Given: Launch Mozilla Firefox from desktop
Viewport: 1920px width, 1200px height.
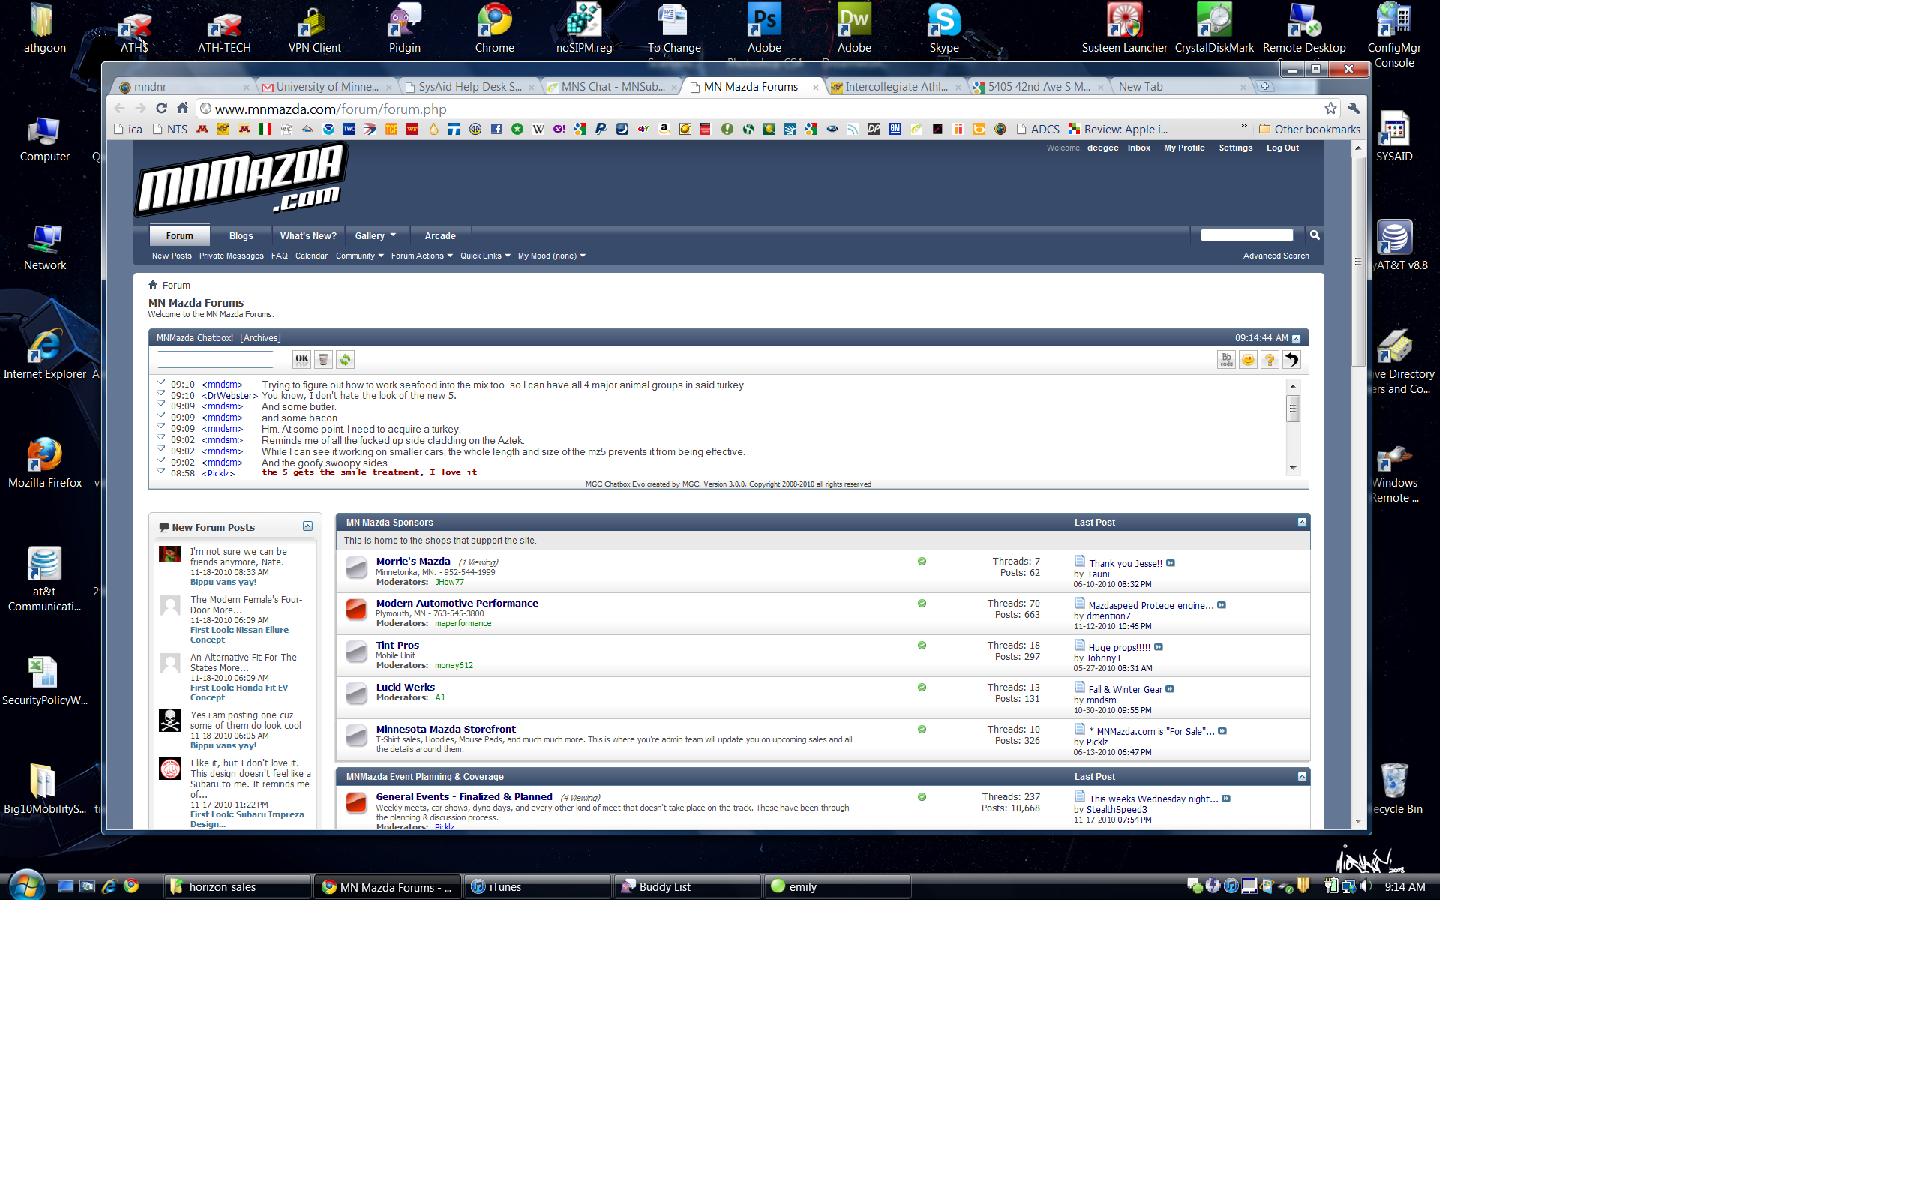Looking at the screenshot, I should click(45, 463).
